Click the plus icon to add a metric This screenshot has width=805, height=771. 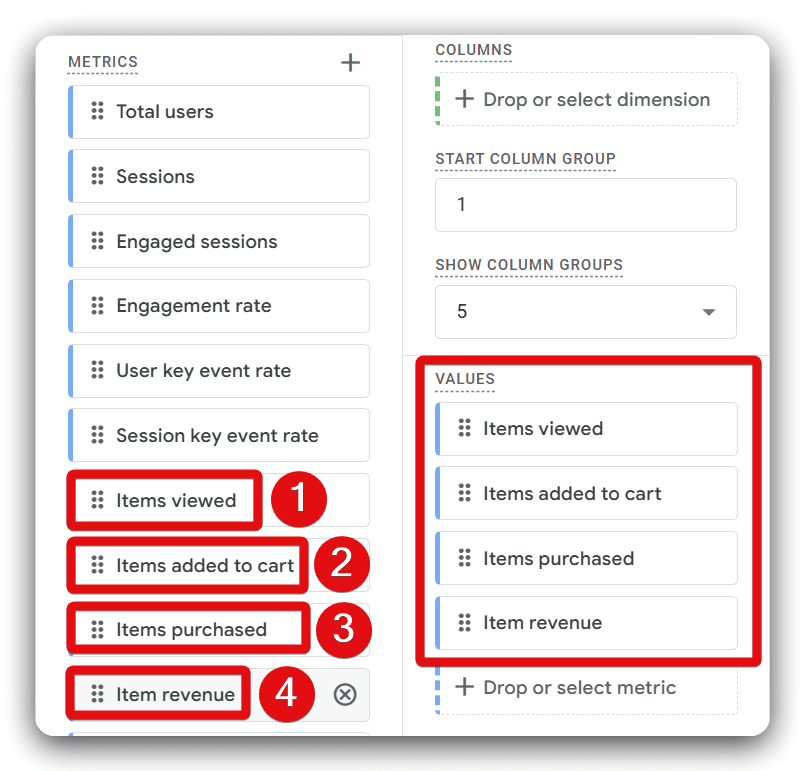(350, 62)
